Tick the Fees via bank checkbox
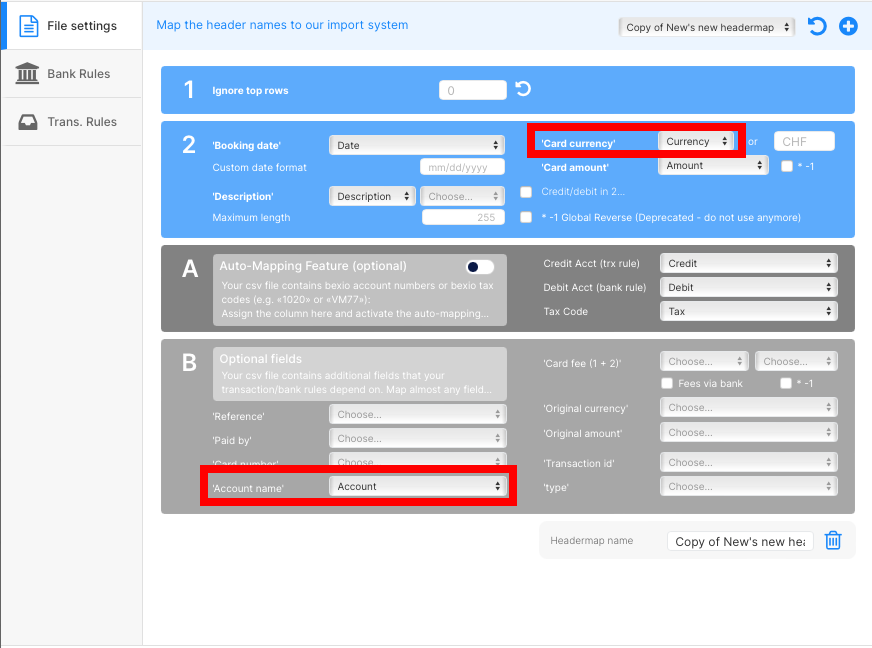 pos(667,383)
